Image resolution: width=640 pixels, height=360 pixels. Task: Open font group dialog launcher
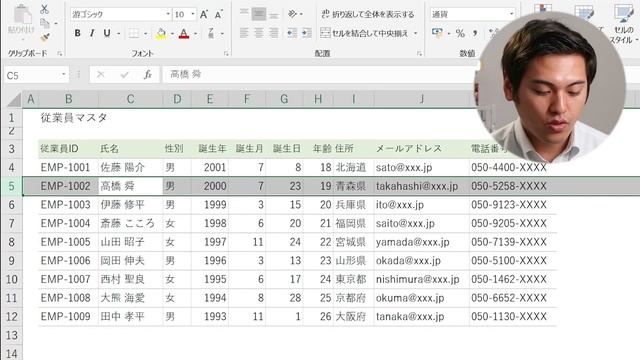pos(226,53)
